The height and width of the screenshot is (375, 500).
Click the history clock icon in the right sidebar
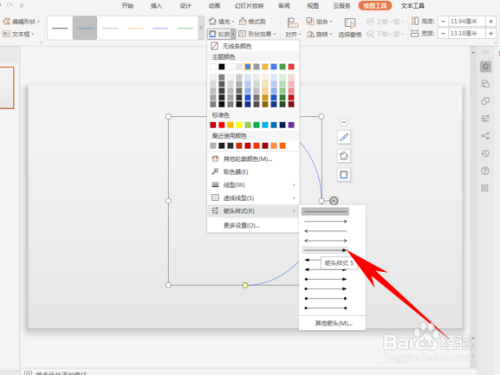pyautogui.click(x=485, y=153)
